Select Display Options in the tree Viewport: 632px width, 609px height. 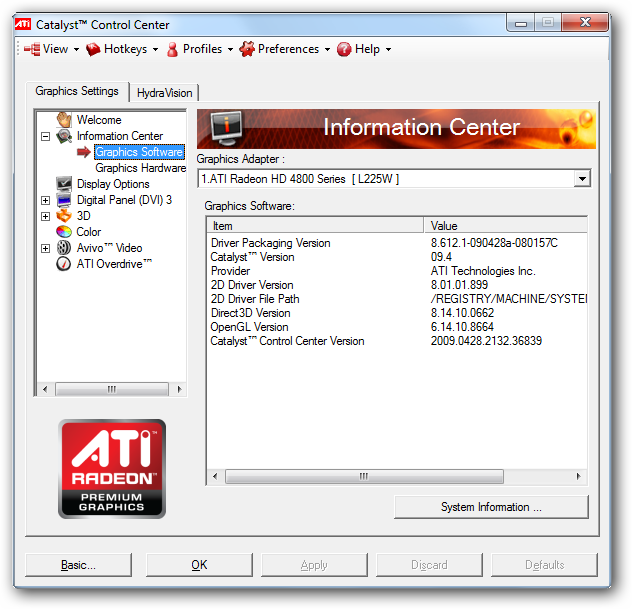[113, 184]
